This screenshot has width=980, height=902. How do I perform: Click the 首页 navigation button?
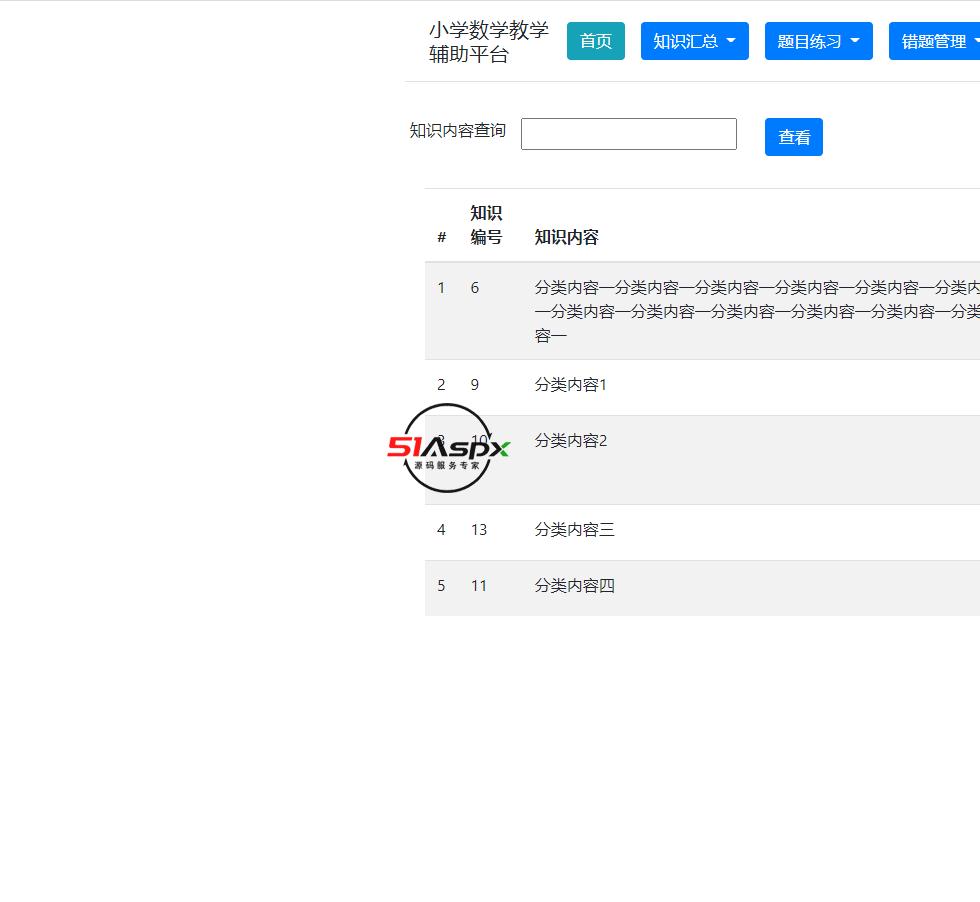(595, 41)
